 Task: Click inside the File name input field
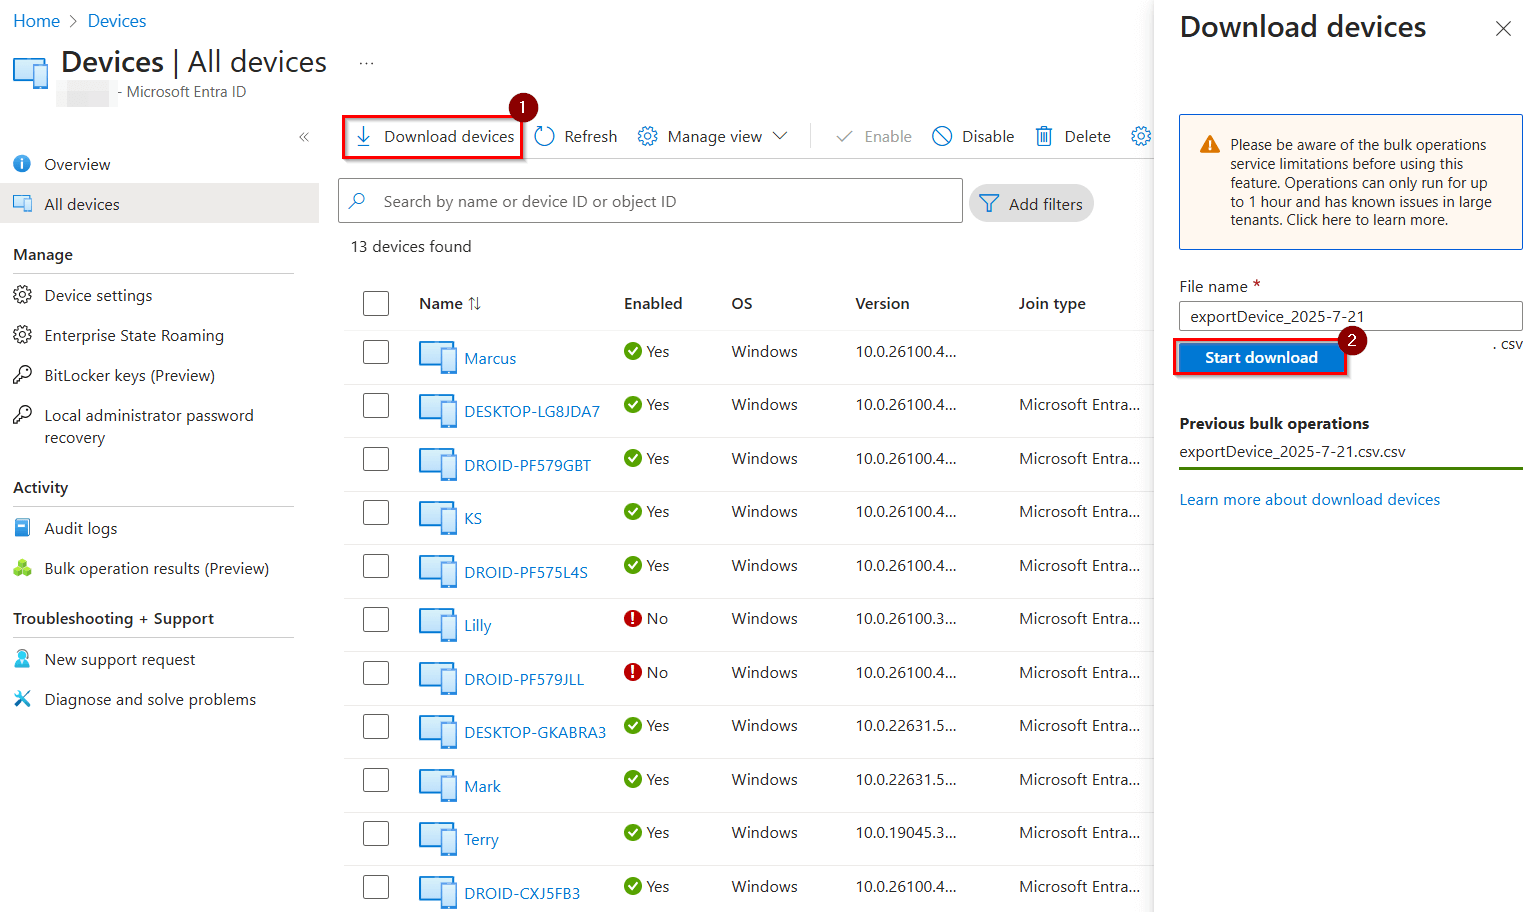click(1350, 316)
